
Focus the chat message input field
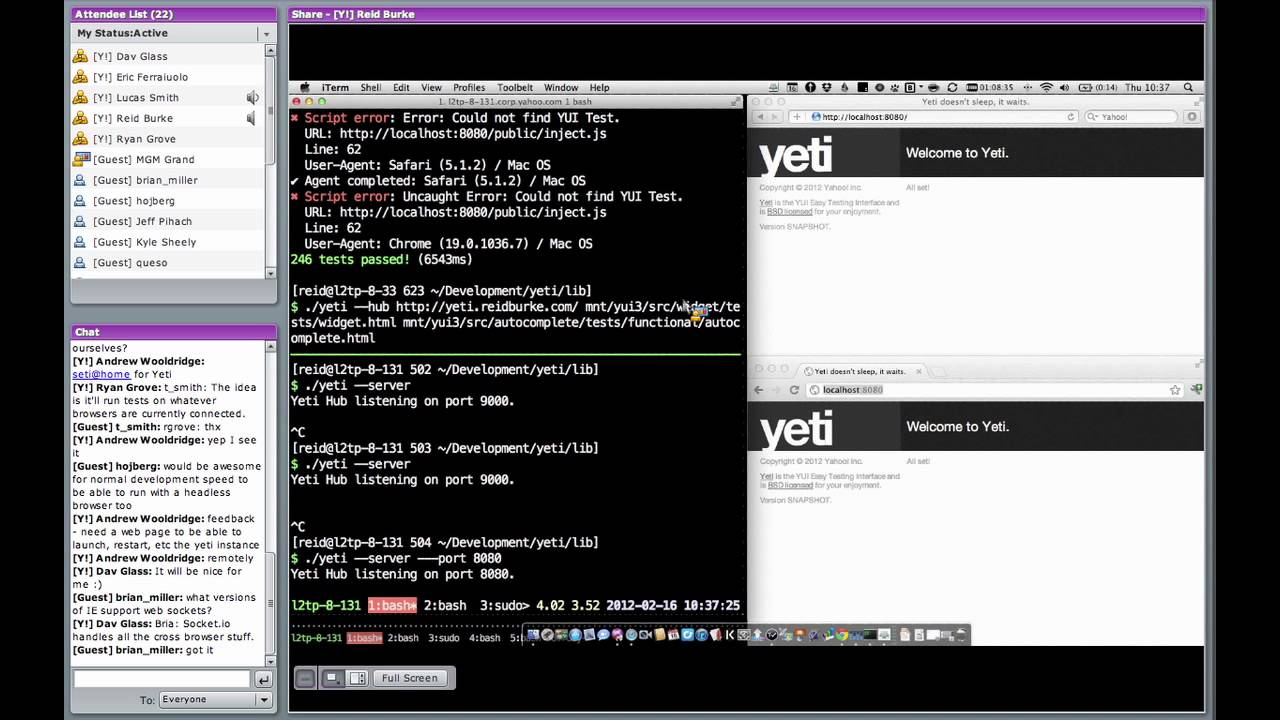click(x=161, y=679)
